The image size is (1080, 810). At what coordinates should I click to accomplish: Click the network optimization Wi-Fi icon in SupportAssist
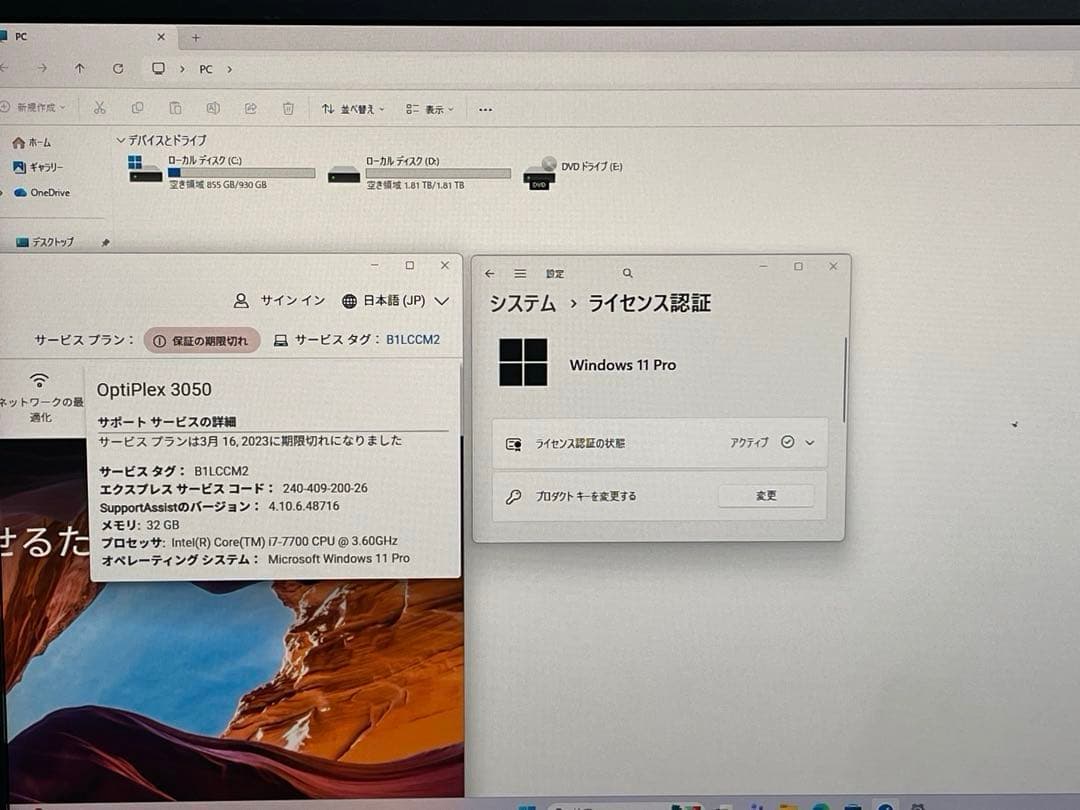[39, 380]
